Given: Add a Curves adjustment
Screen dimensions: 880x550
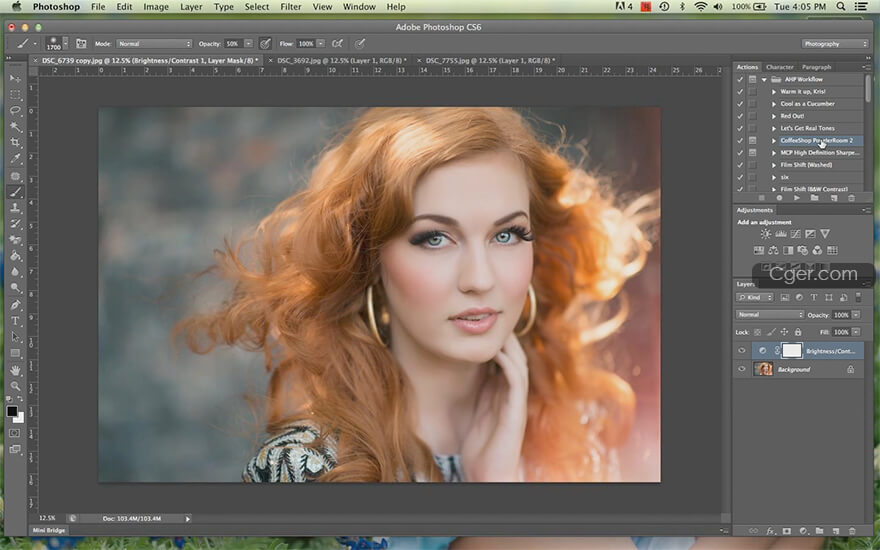Looking at the screenshot, I should click(x=795, y=234).
